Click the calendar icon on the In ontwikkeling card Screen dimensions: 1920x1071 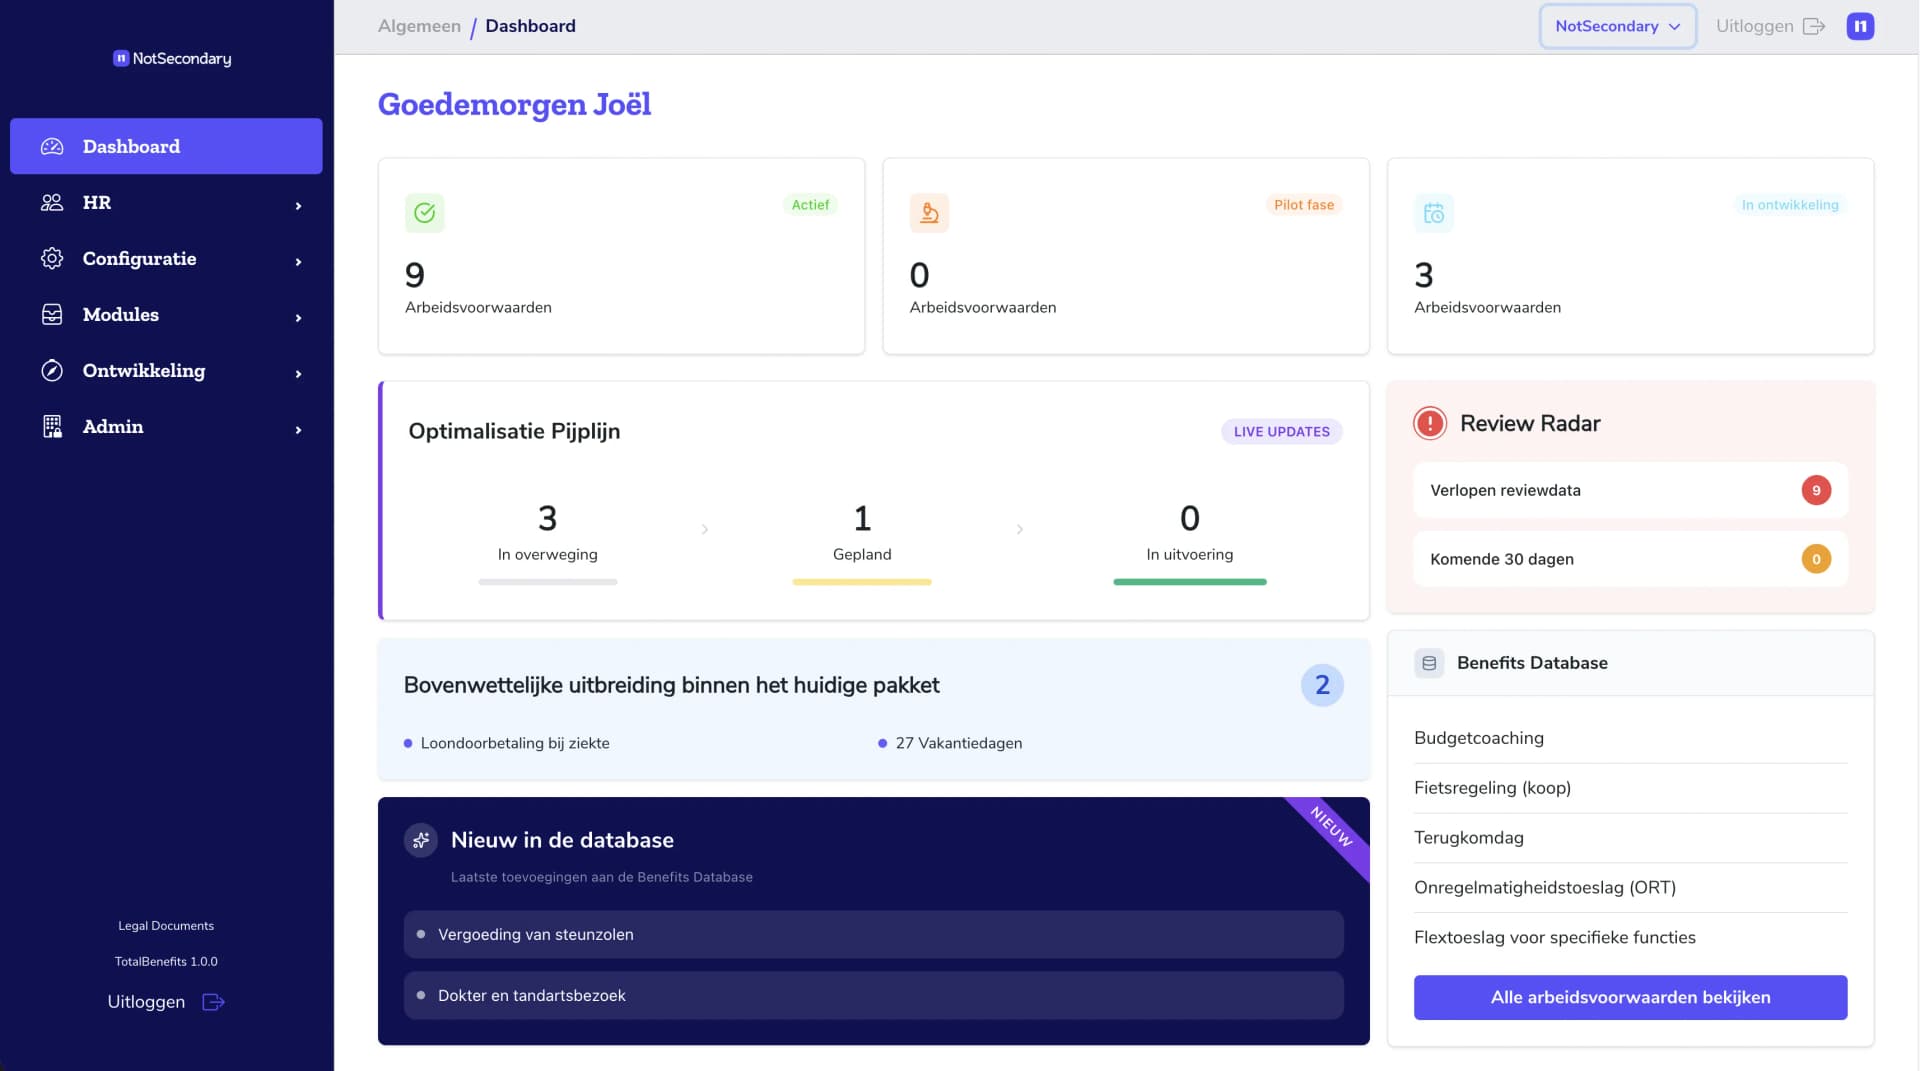click(1434, 212)
